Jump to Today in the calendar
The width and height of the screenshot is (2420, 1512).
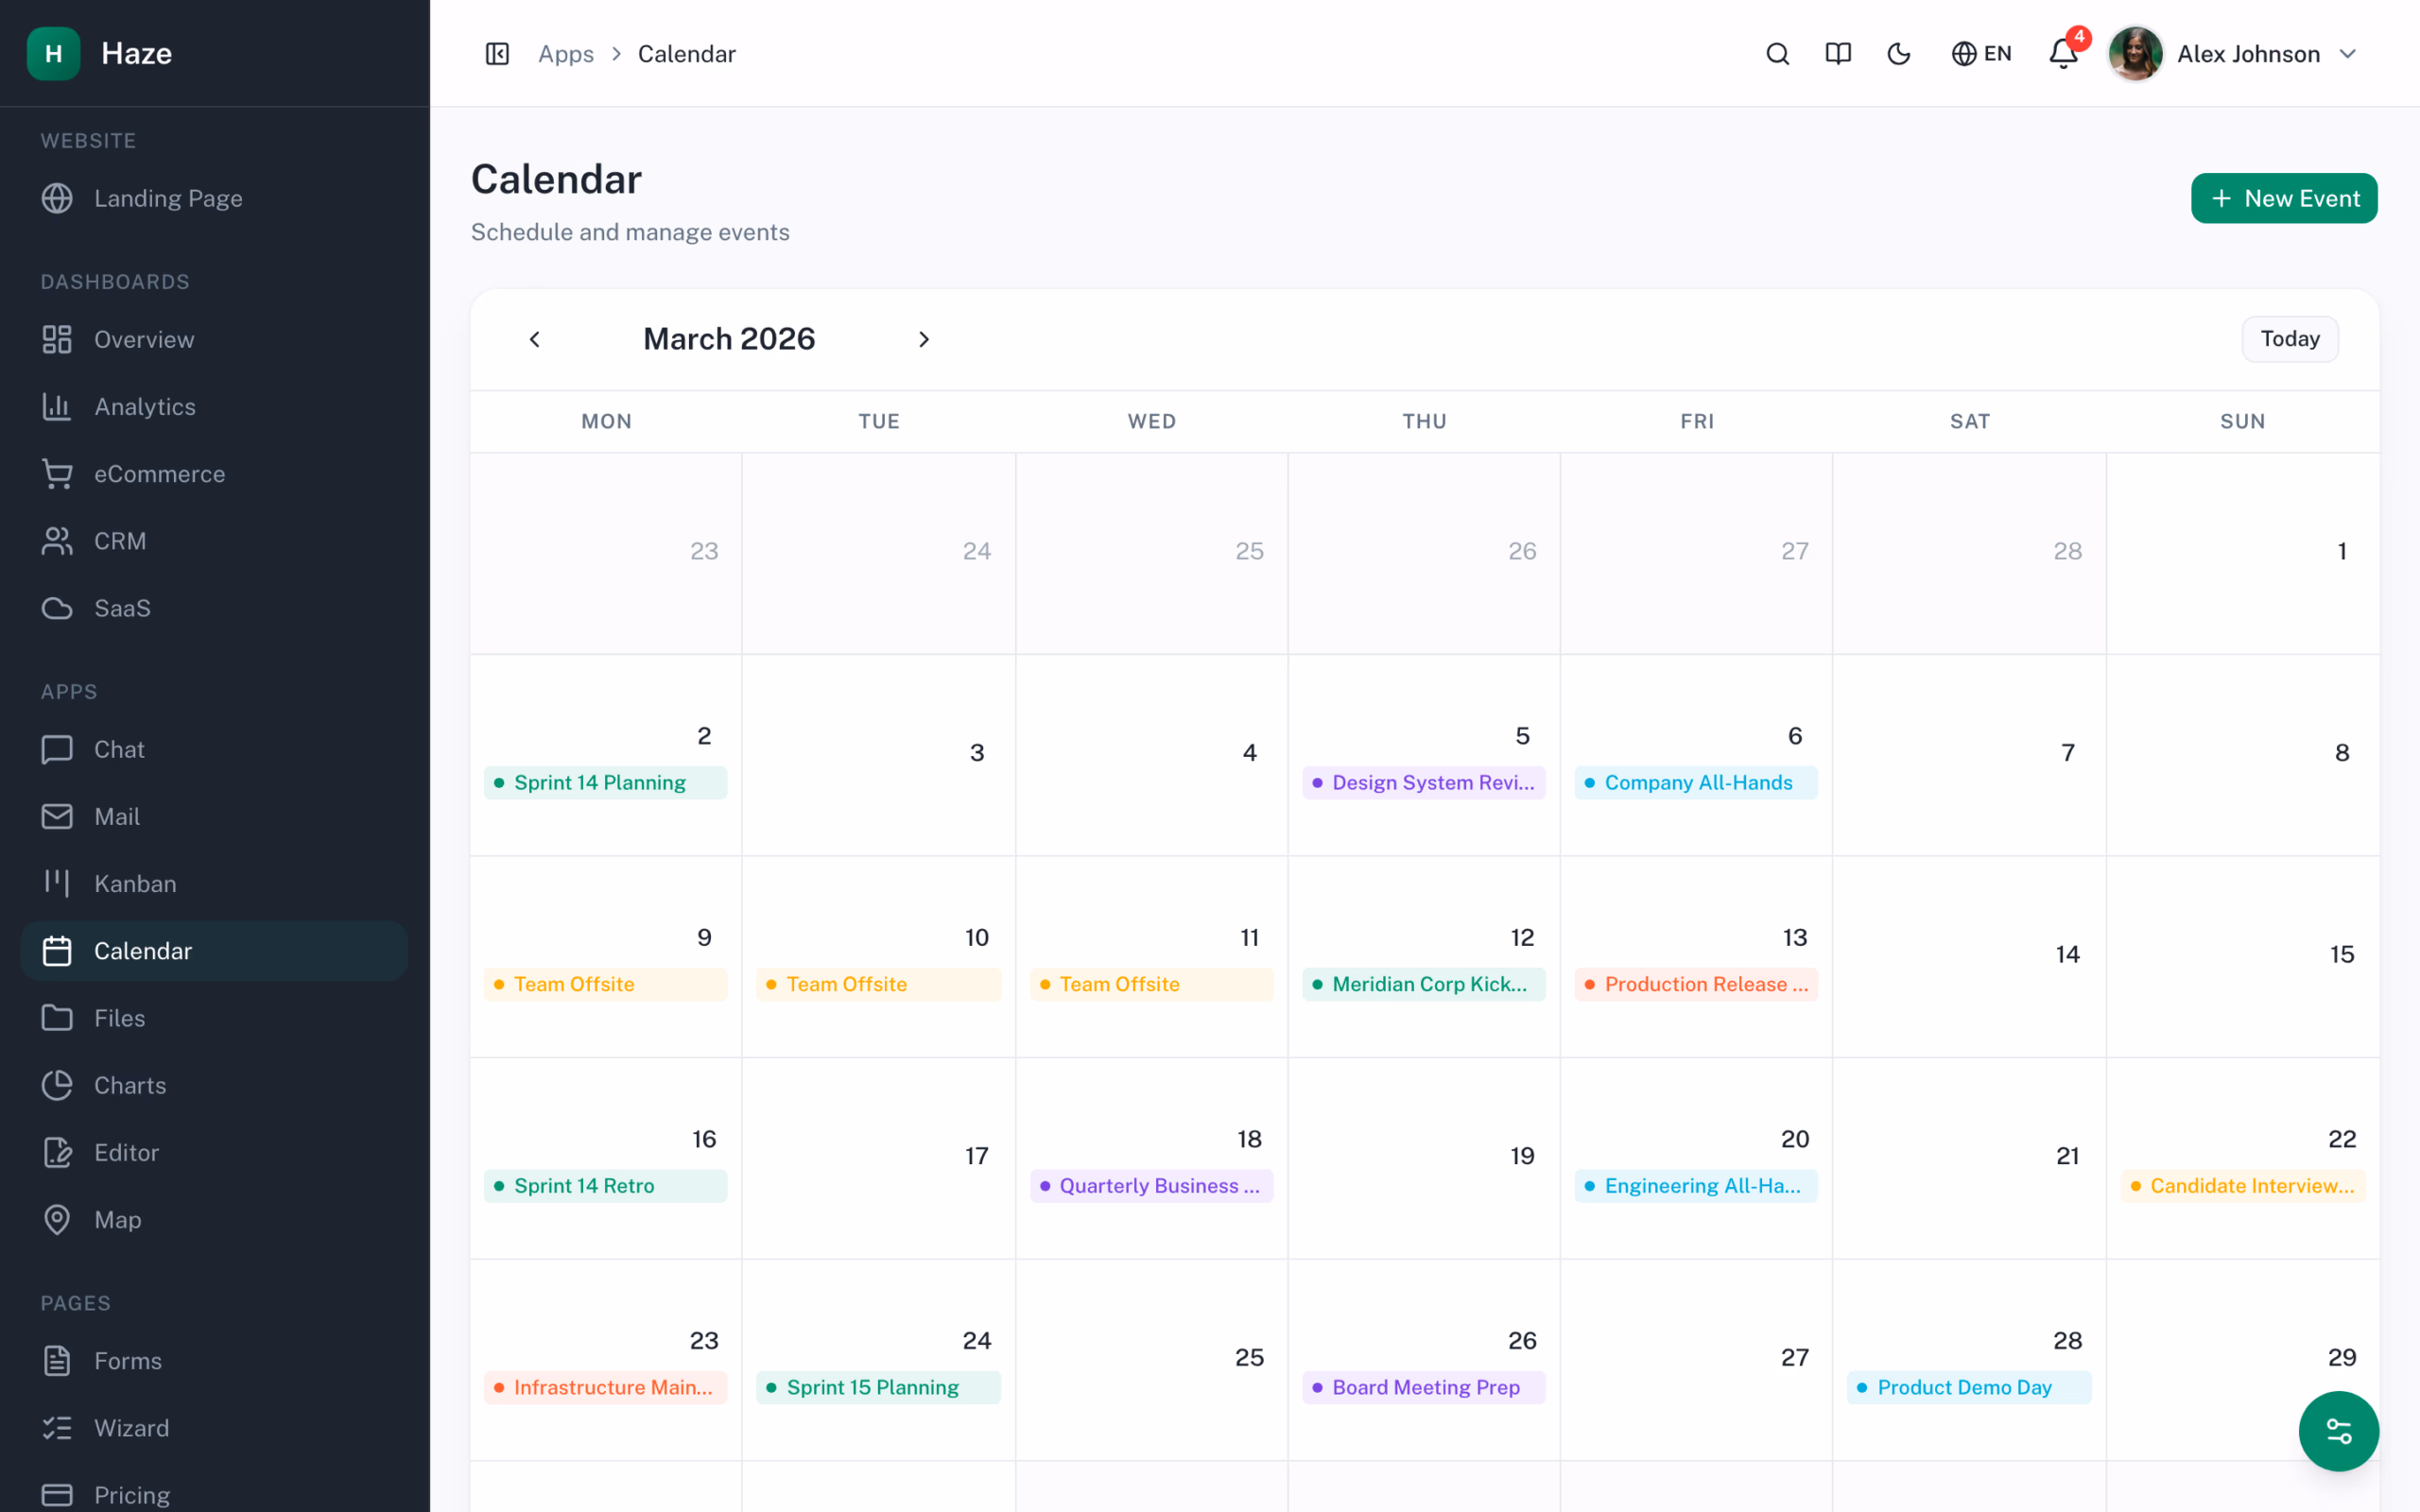pyautogui.click(x=2290, y=339)
